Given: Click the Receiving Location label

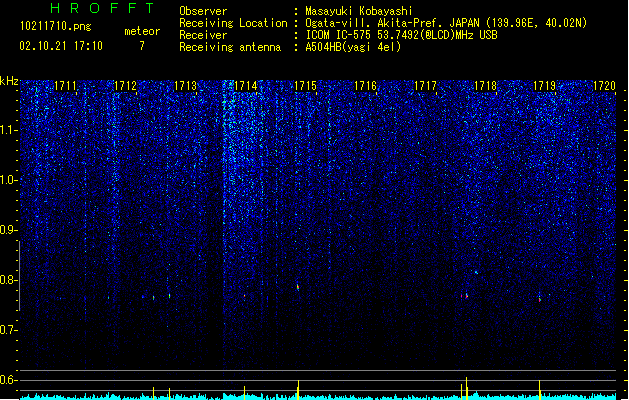Looking at the screenshot, I should click(233, 23).
